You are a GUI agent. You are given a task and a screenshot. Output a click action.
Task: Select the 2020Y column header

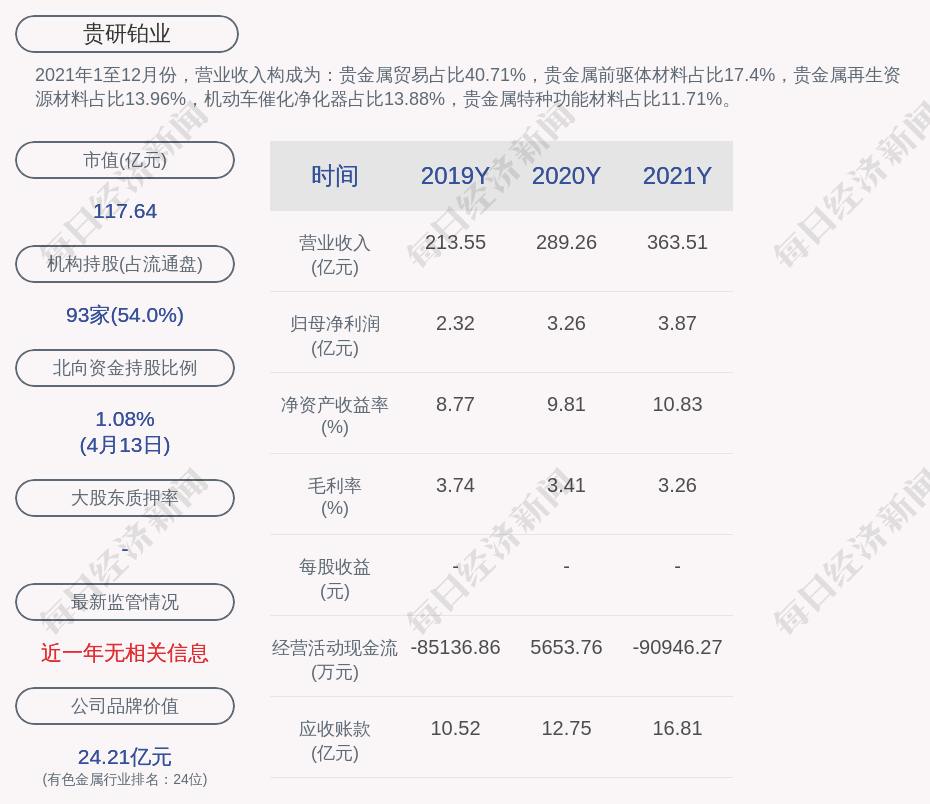tap(566, 176)
